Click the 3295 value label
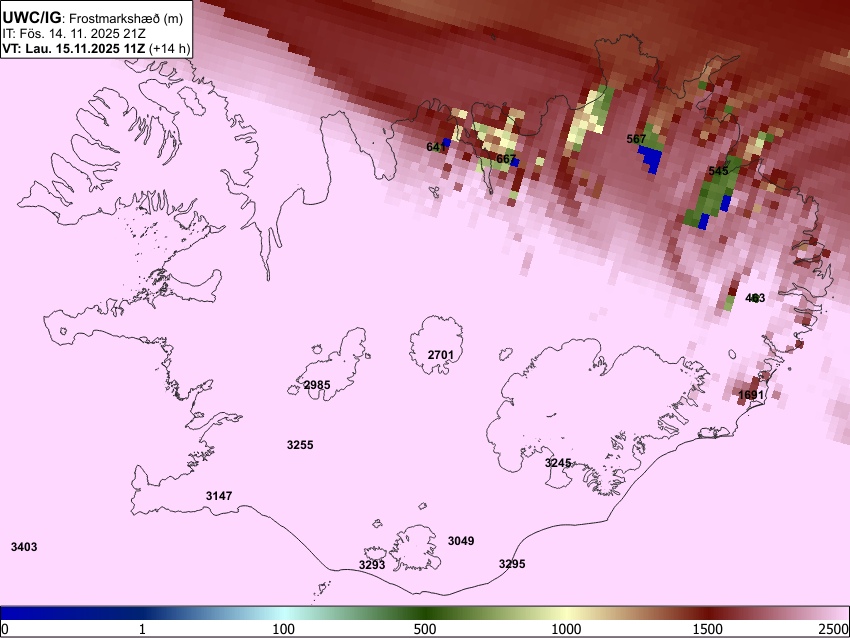Viewport: 850px width, 638px height. coord(512,564)
